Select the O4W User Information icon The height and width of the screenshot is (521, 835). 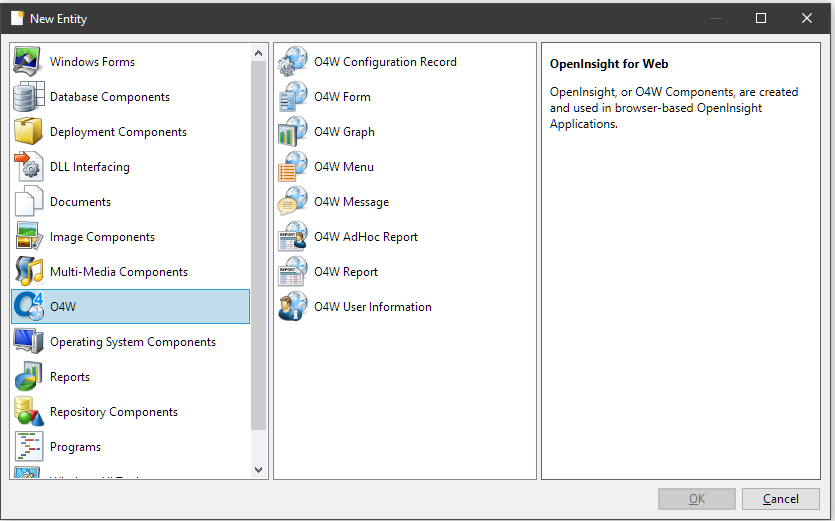pos(293,306)
